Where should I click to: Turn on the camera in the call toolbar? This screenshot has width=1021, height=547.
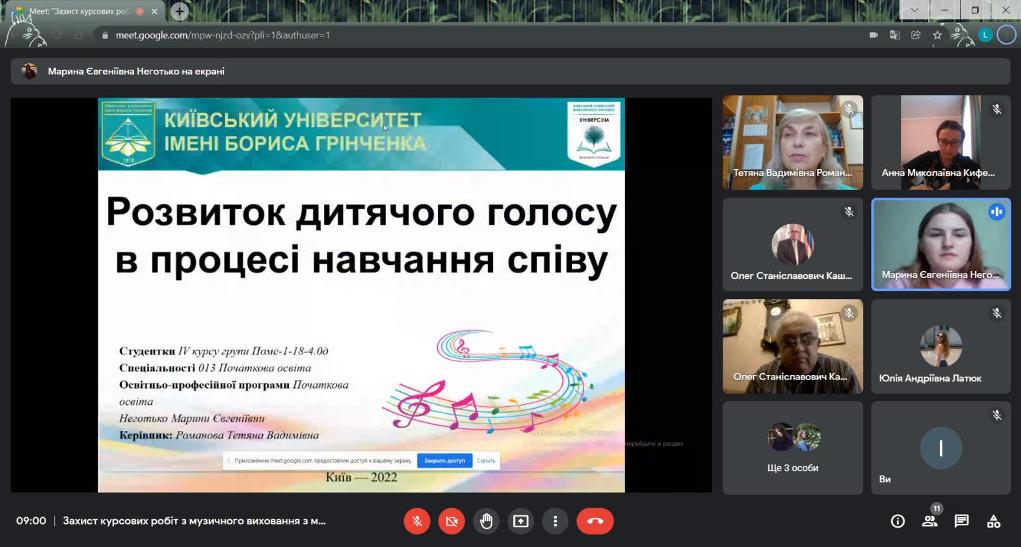tap(452, 521)
